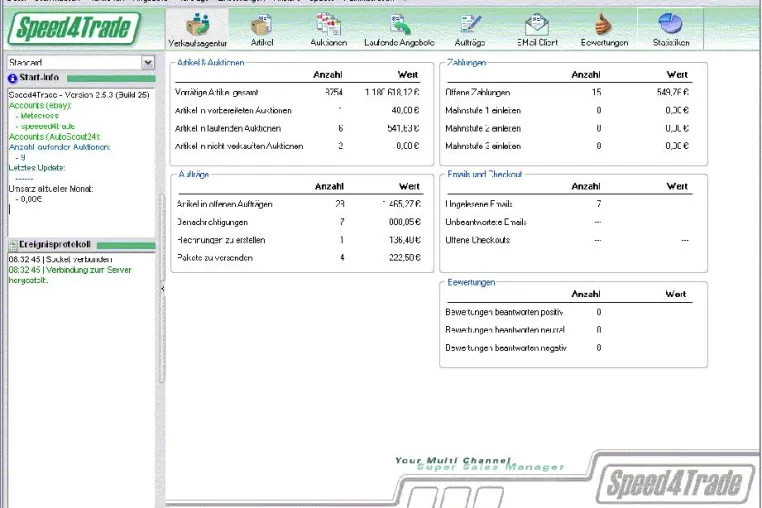Click Anzahl laufender Auktionen in sidebar
The image size is (762, 508).
tap(59, 147)
